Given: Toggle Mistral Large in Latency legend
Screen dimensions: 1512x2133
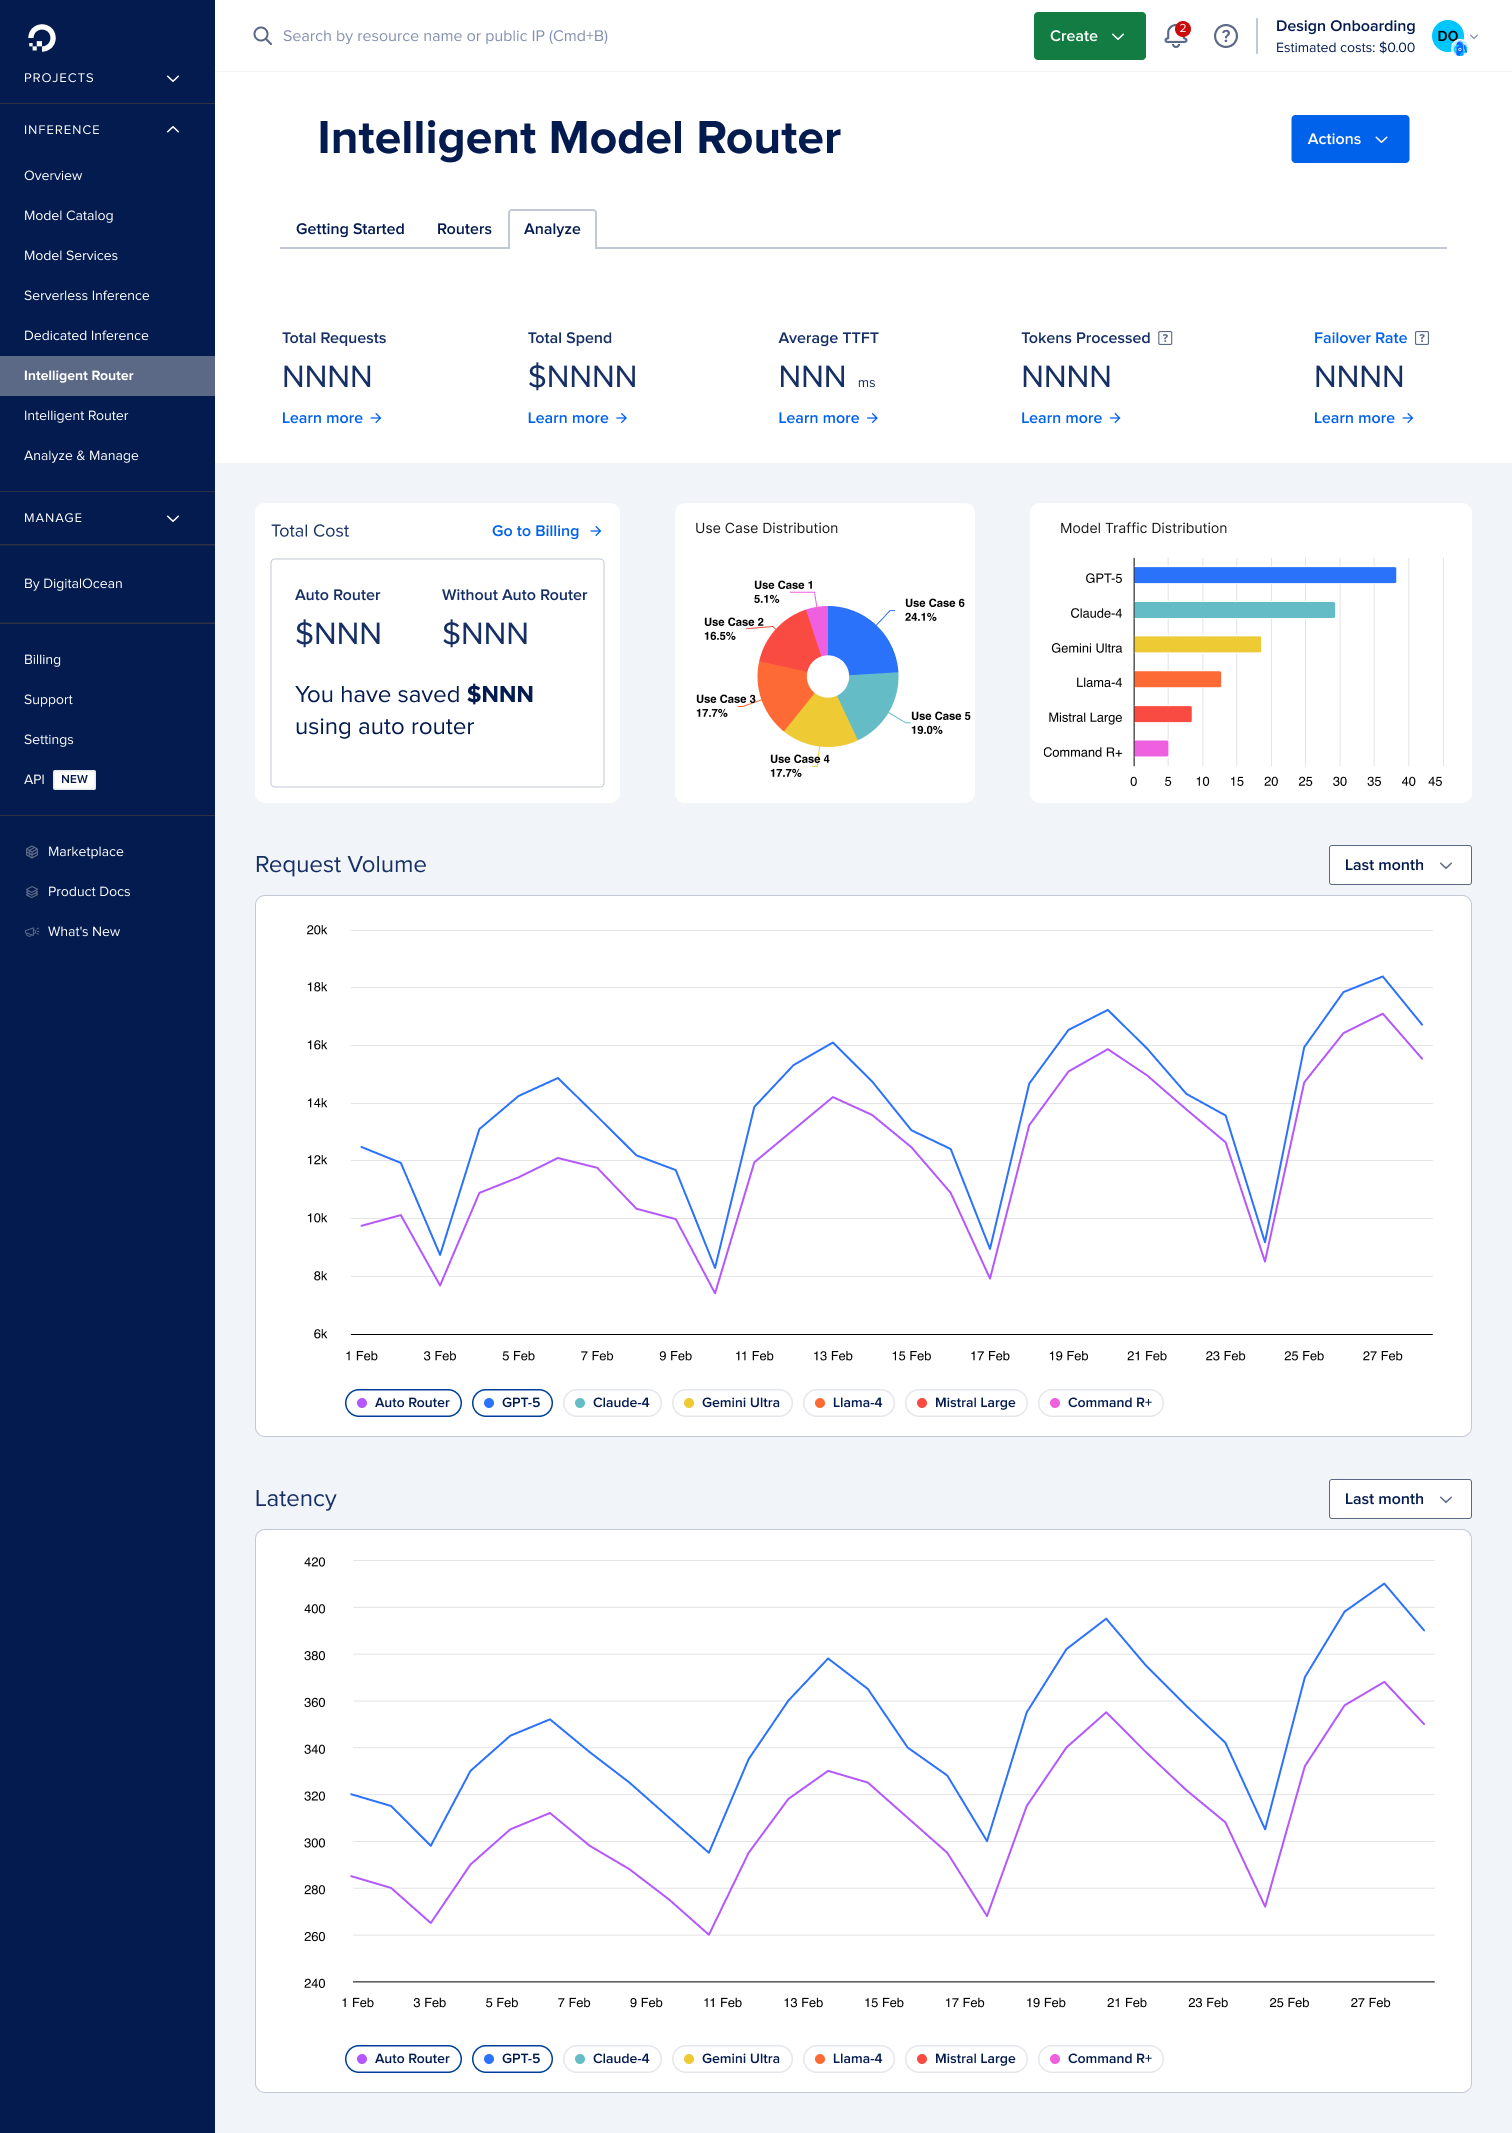Looking at the screenshot, I should (x=966, y=2059).
